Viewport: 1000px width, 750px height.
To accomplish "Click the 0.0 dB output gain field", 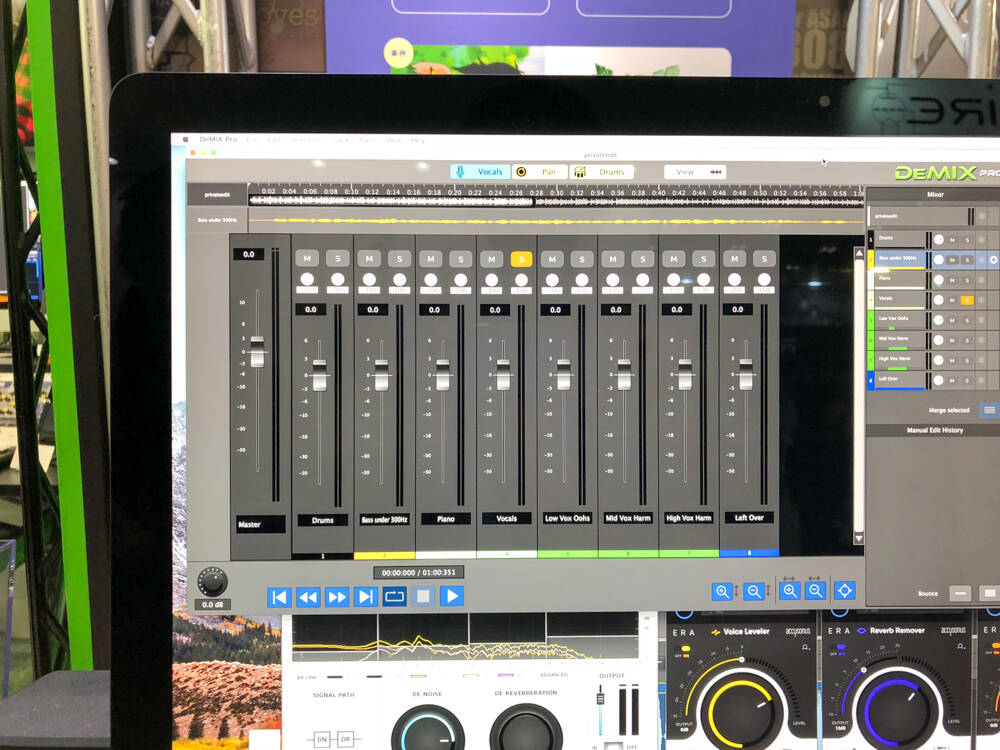I will coord(212,605).
